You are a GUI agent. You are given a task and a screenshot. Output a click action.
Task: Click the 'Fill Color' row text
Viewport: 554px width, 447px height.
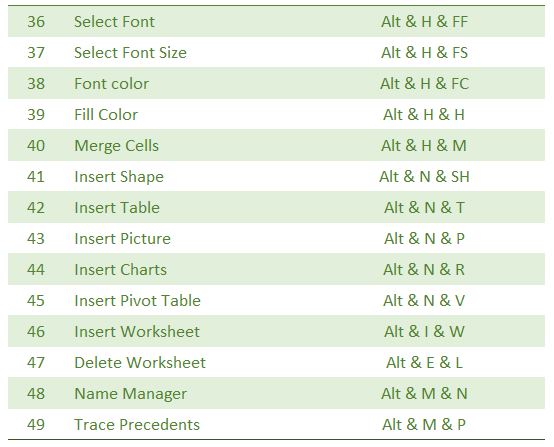coord(106,114)
